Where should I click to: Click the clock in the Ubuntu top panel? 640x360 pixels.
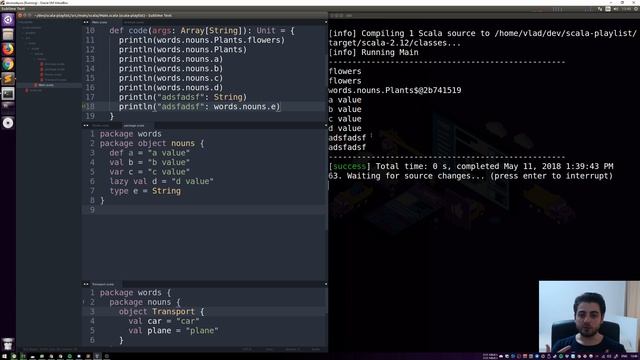click(x=626, y=9)
